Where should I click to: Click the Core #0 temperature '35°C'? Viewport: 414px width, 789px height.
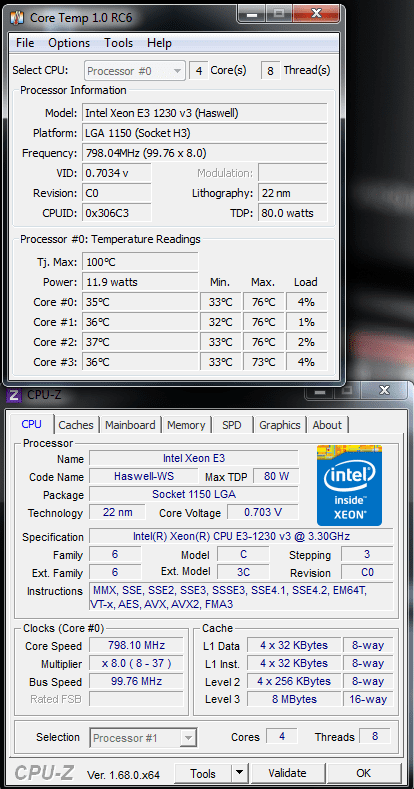(x=140, y=302)
